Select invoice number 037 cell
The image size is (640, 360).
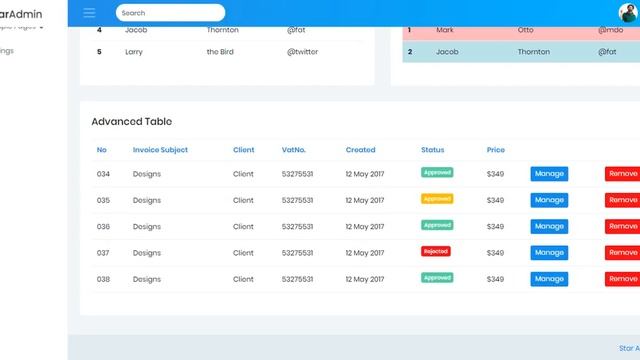point(103,253)
